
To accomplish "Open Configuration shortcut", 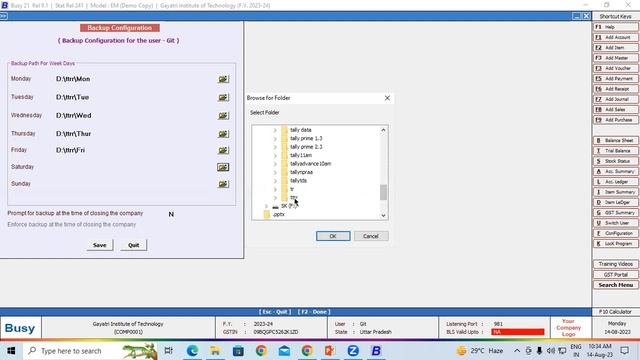I will (616, 233).
